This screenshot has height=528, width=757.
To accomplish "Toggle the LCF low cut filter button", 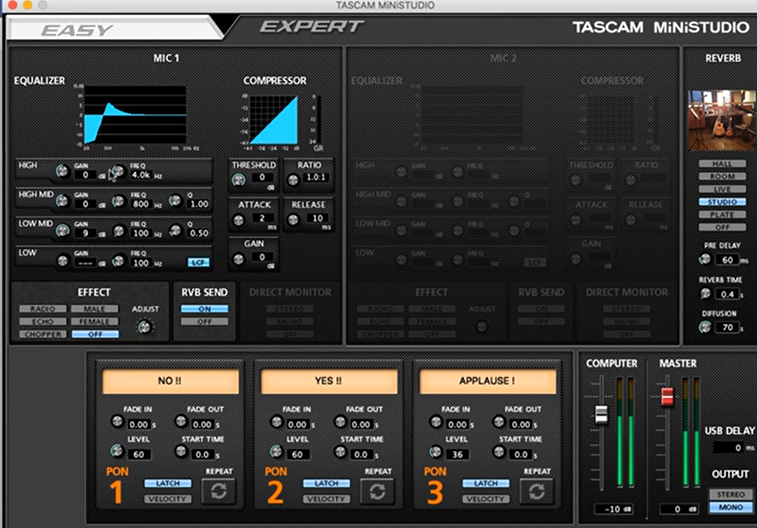I will point(198,262).
